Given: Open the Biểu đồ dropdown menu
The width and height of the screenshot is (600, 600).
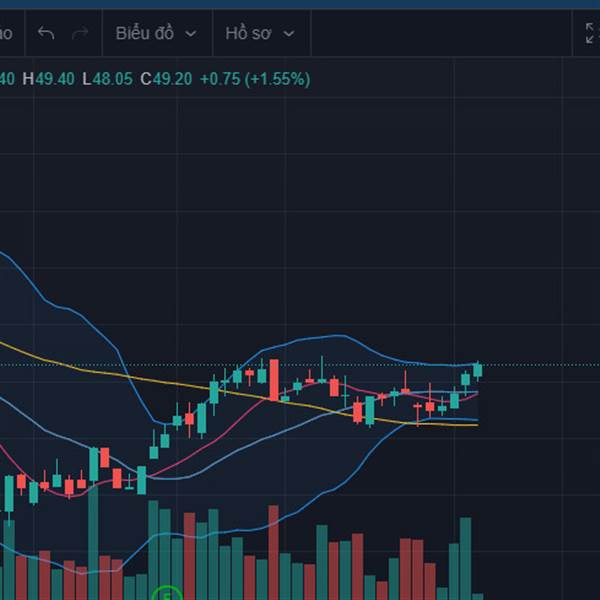Looking at the screenshot, I should pyautogui.click(x=157, y=34).
